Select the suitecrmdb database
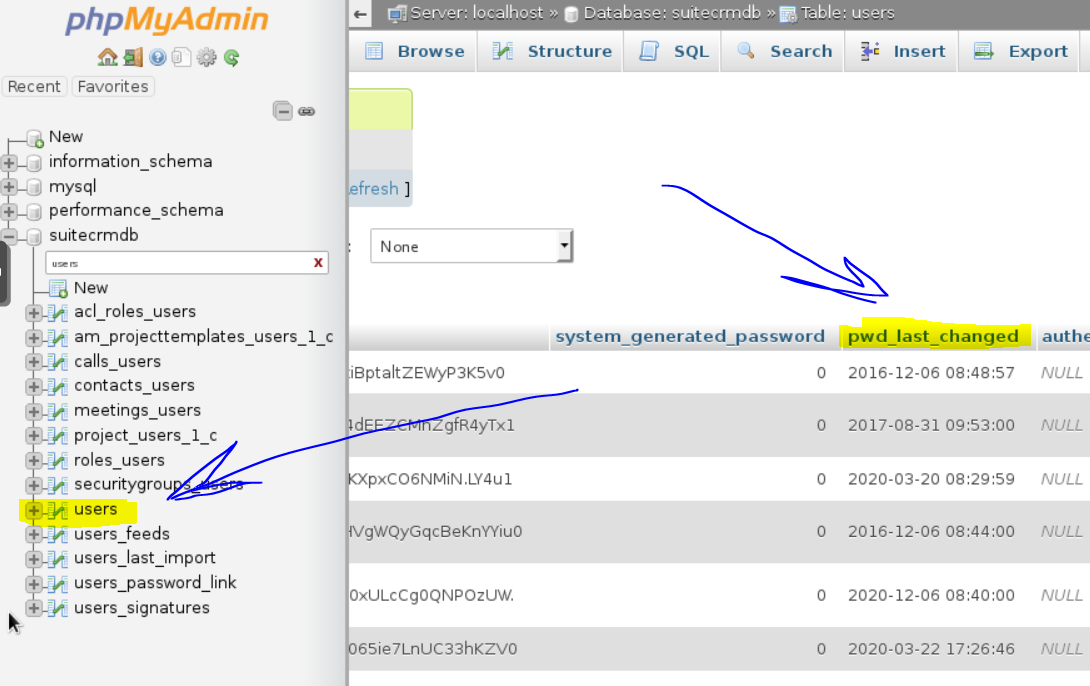The height and width of the screenshot is (686, 1090). point(94,235)
